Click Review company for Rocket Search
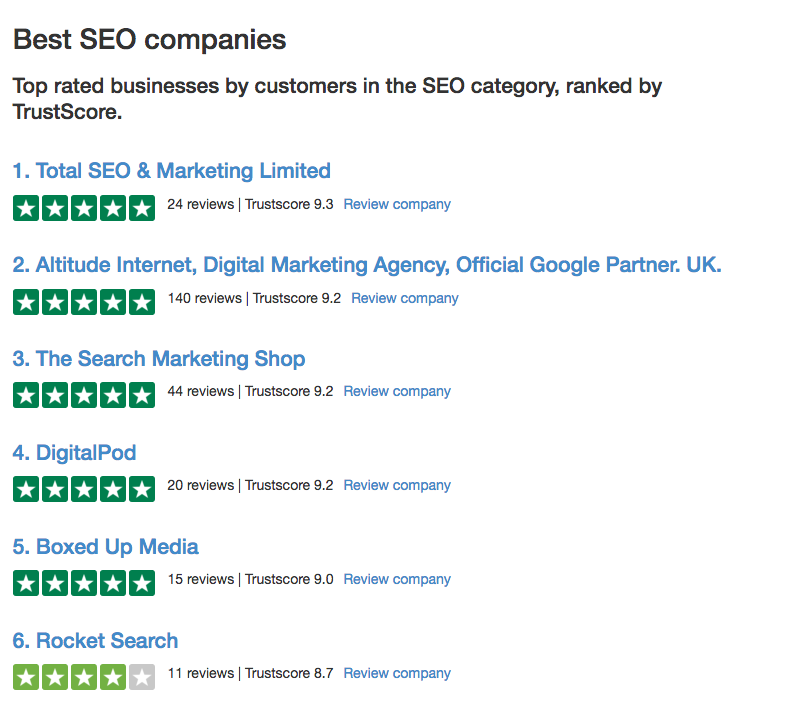Image resolution: width=791 pixels, height=720 pixels. (x=397, y=674)
